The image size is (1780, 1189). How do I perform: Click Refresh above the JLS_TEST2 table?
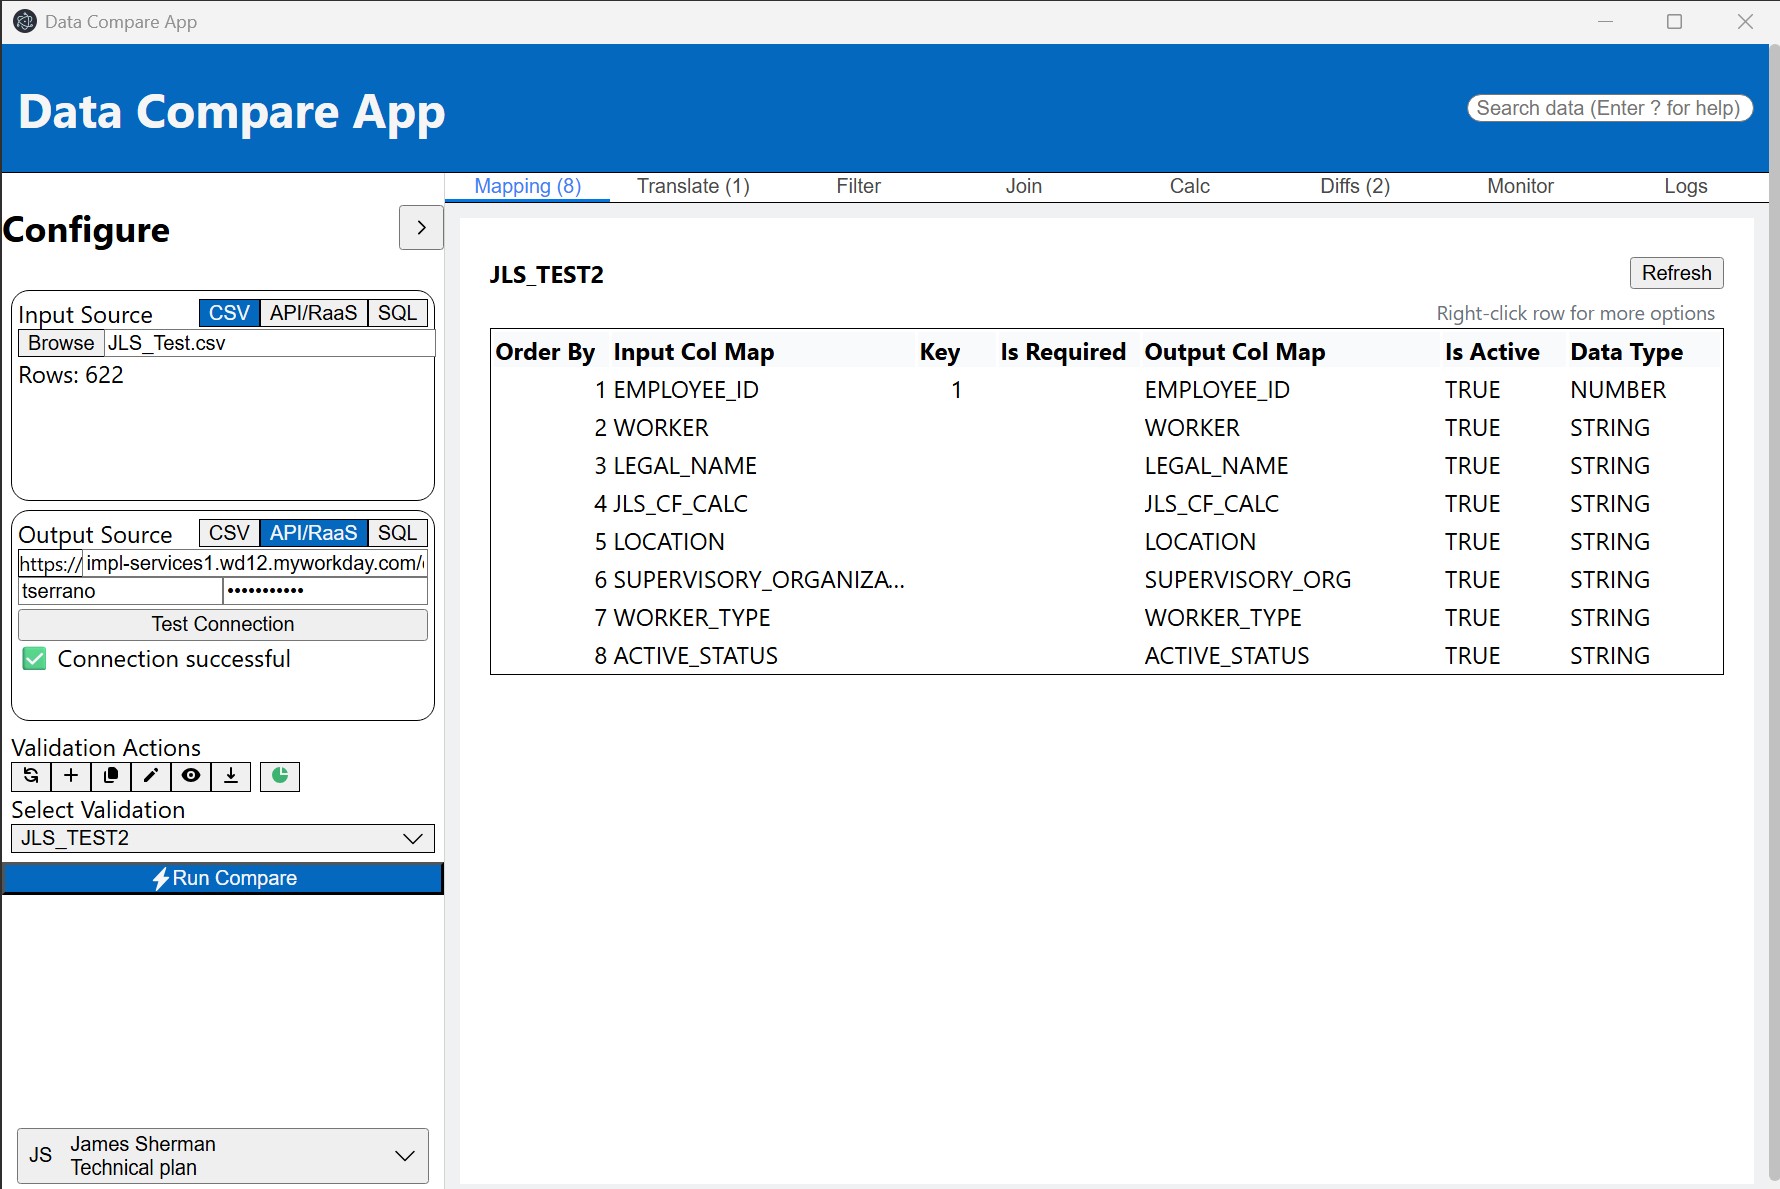click(1676, 273)
